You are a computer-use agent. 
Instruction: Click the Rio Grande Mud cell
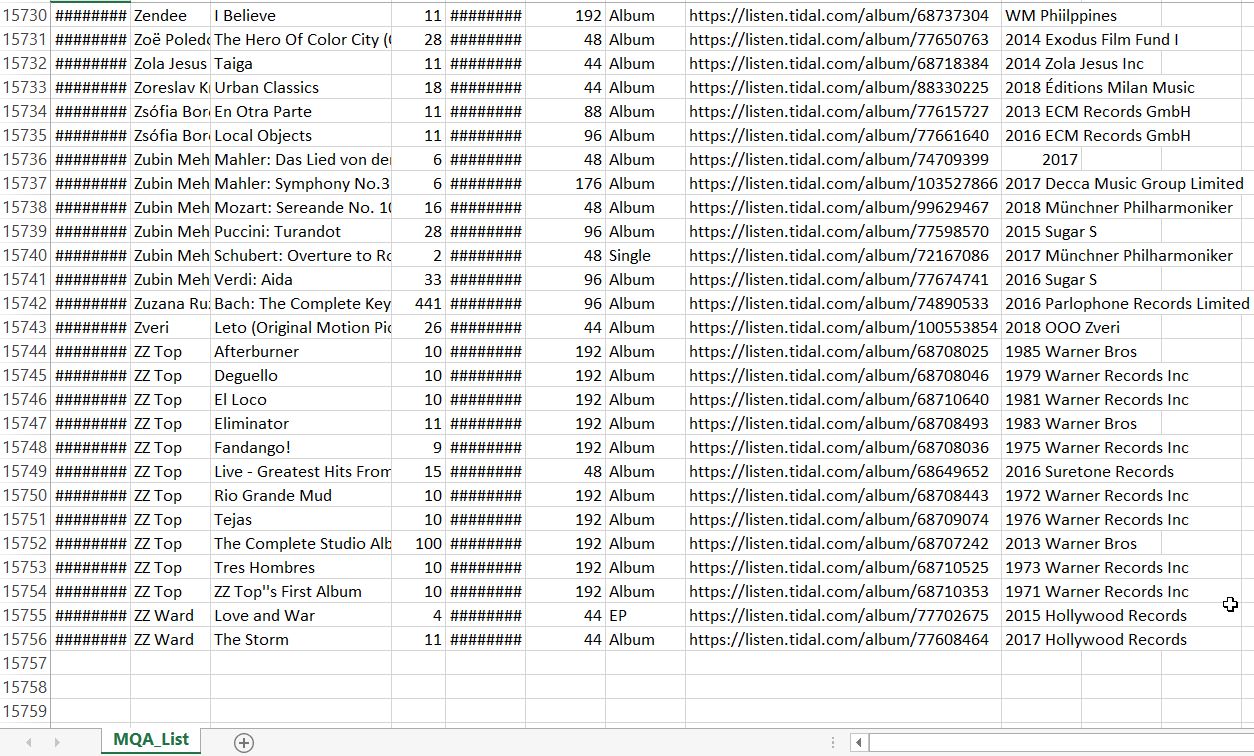tap(301, 496)
